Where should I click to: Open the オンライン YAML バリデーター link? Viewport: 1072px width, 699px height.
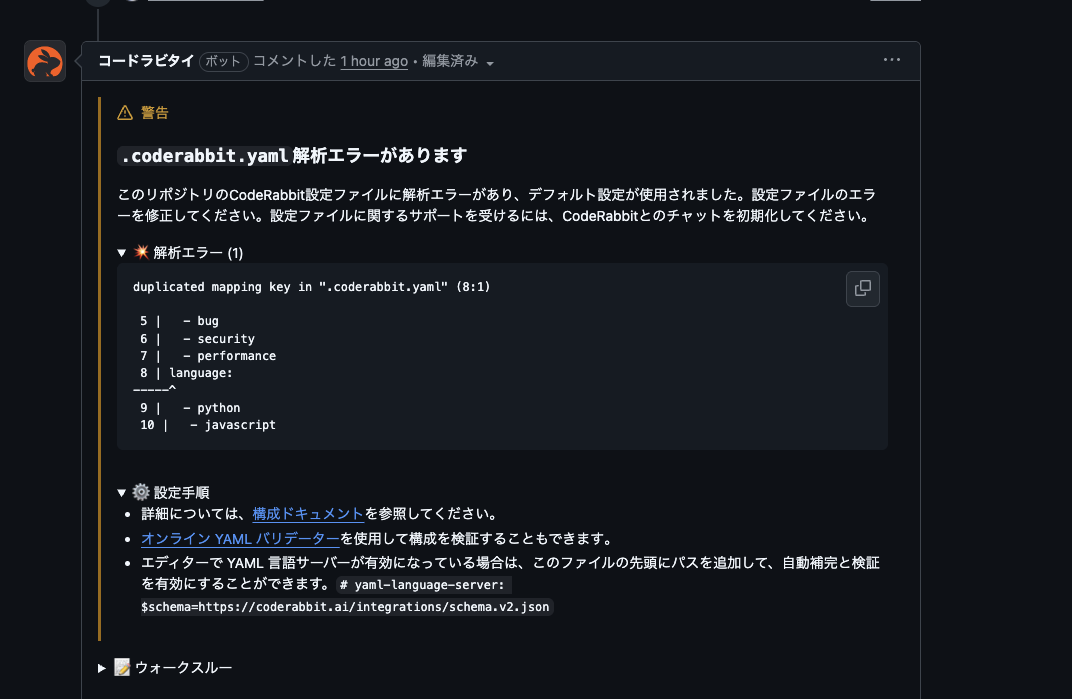[240, 539]
